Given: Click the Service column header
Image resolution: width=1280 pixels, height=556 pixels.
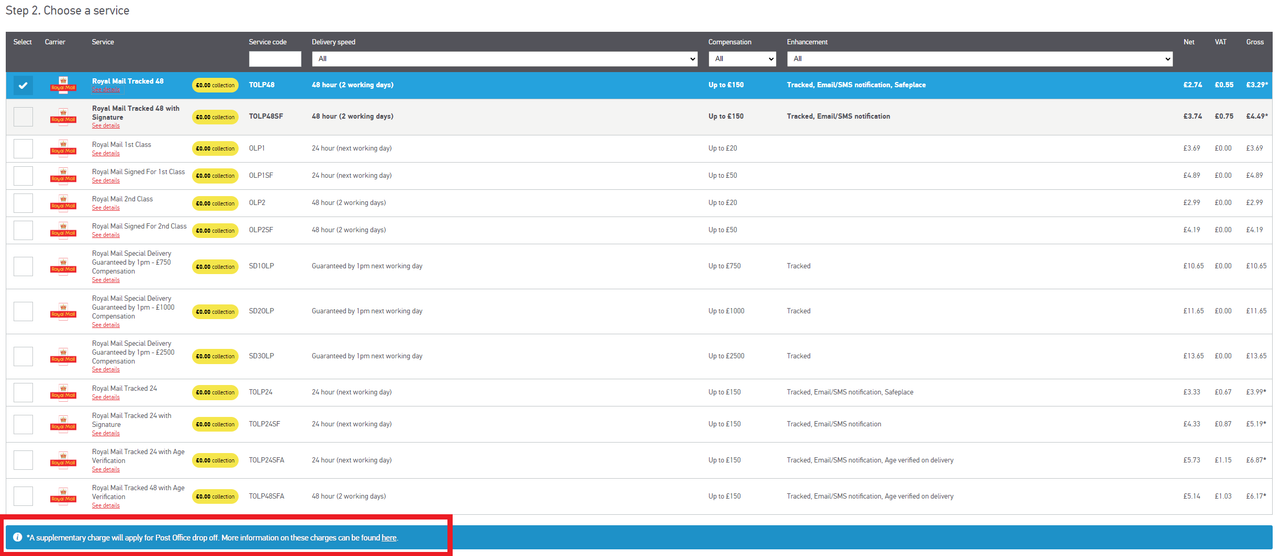Looking at the screenshot, I should click(x=103, y=42).
